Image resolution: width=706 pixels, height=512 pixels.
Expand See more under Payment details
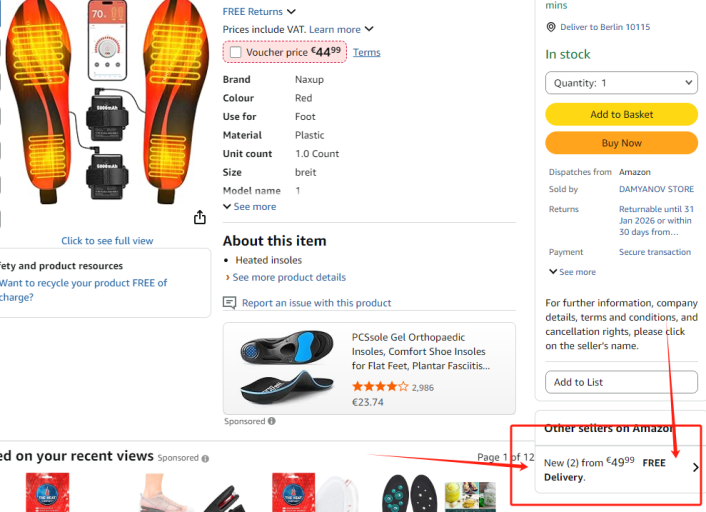572,272
